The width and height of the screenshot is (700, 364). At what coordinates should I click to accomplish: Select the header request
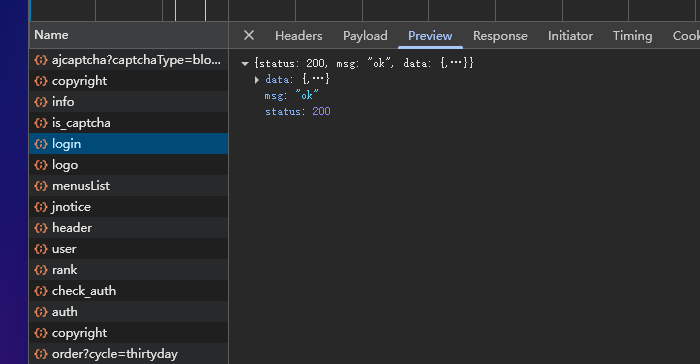point(129,228)
